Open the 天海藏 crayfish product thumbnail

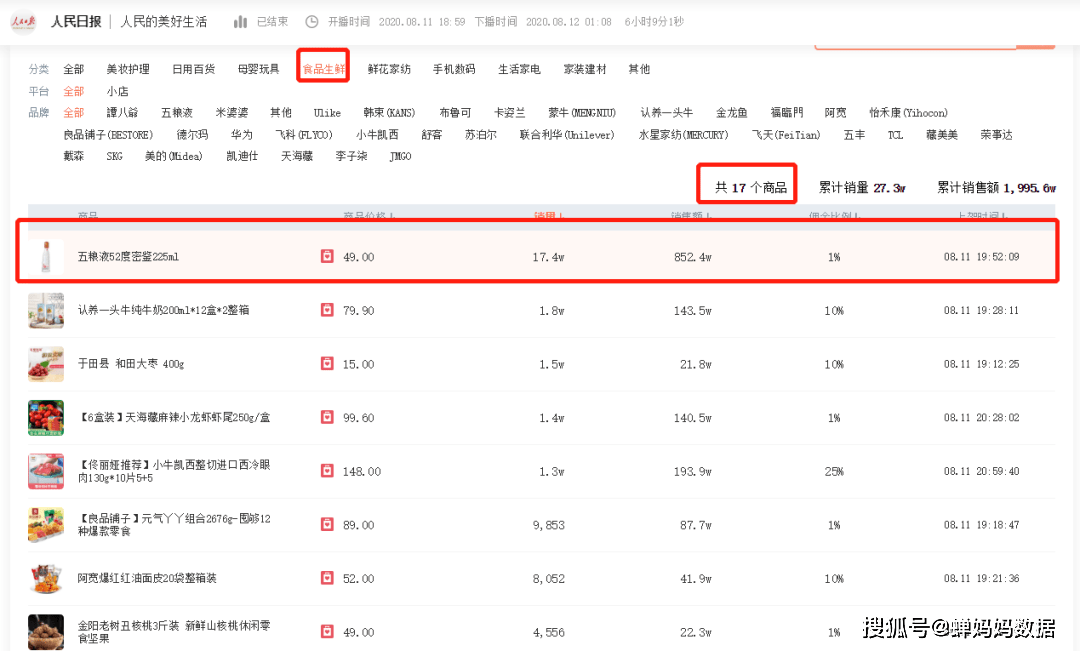(x=46, y=418)
